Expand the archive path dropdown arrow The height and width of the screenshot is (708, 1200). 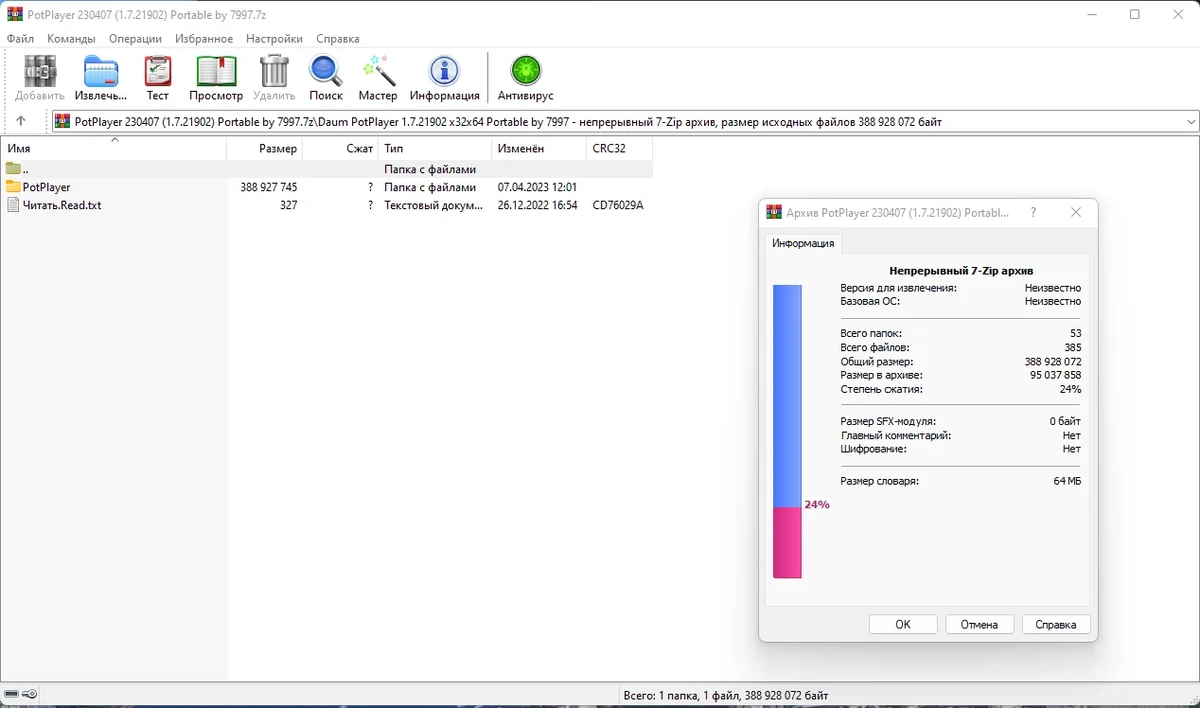1190,122
